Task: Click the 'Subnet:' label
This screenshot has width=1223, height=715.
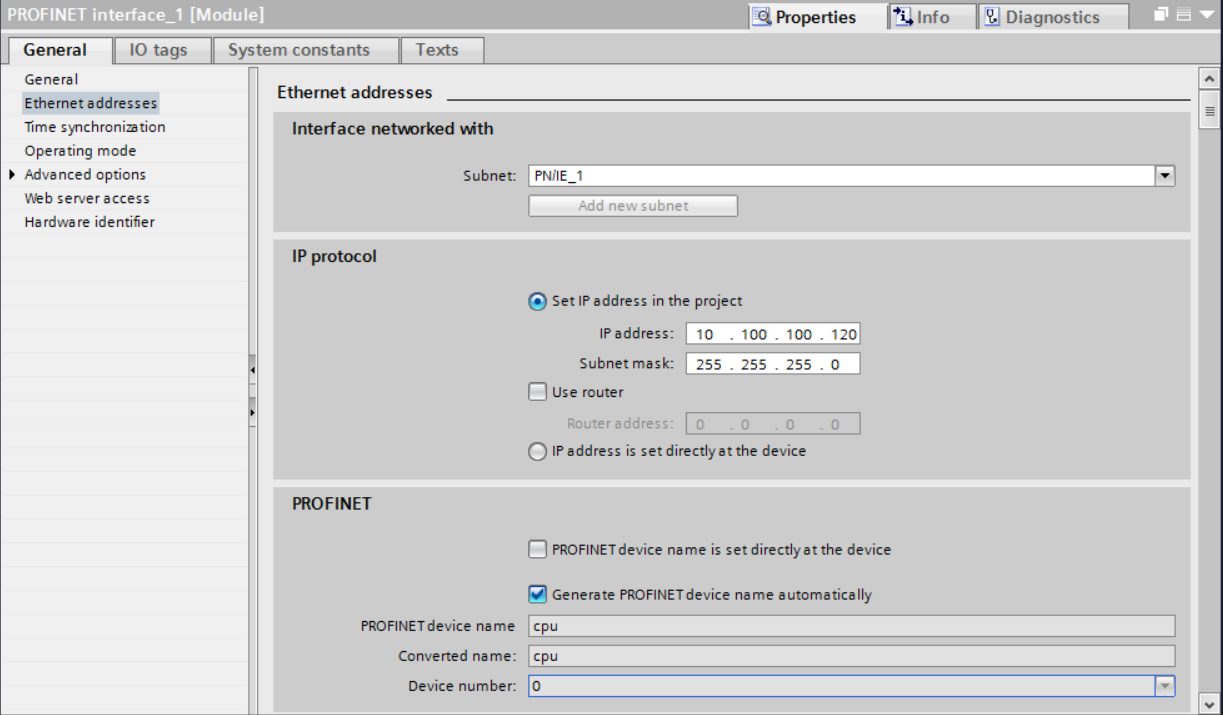Action: pos(489,176)
